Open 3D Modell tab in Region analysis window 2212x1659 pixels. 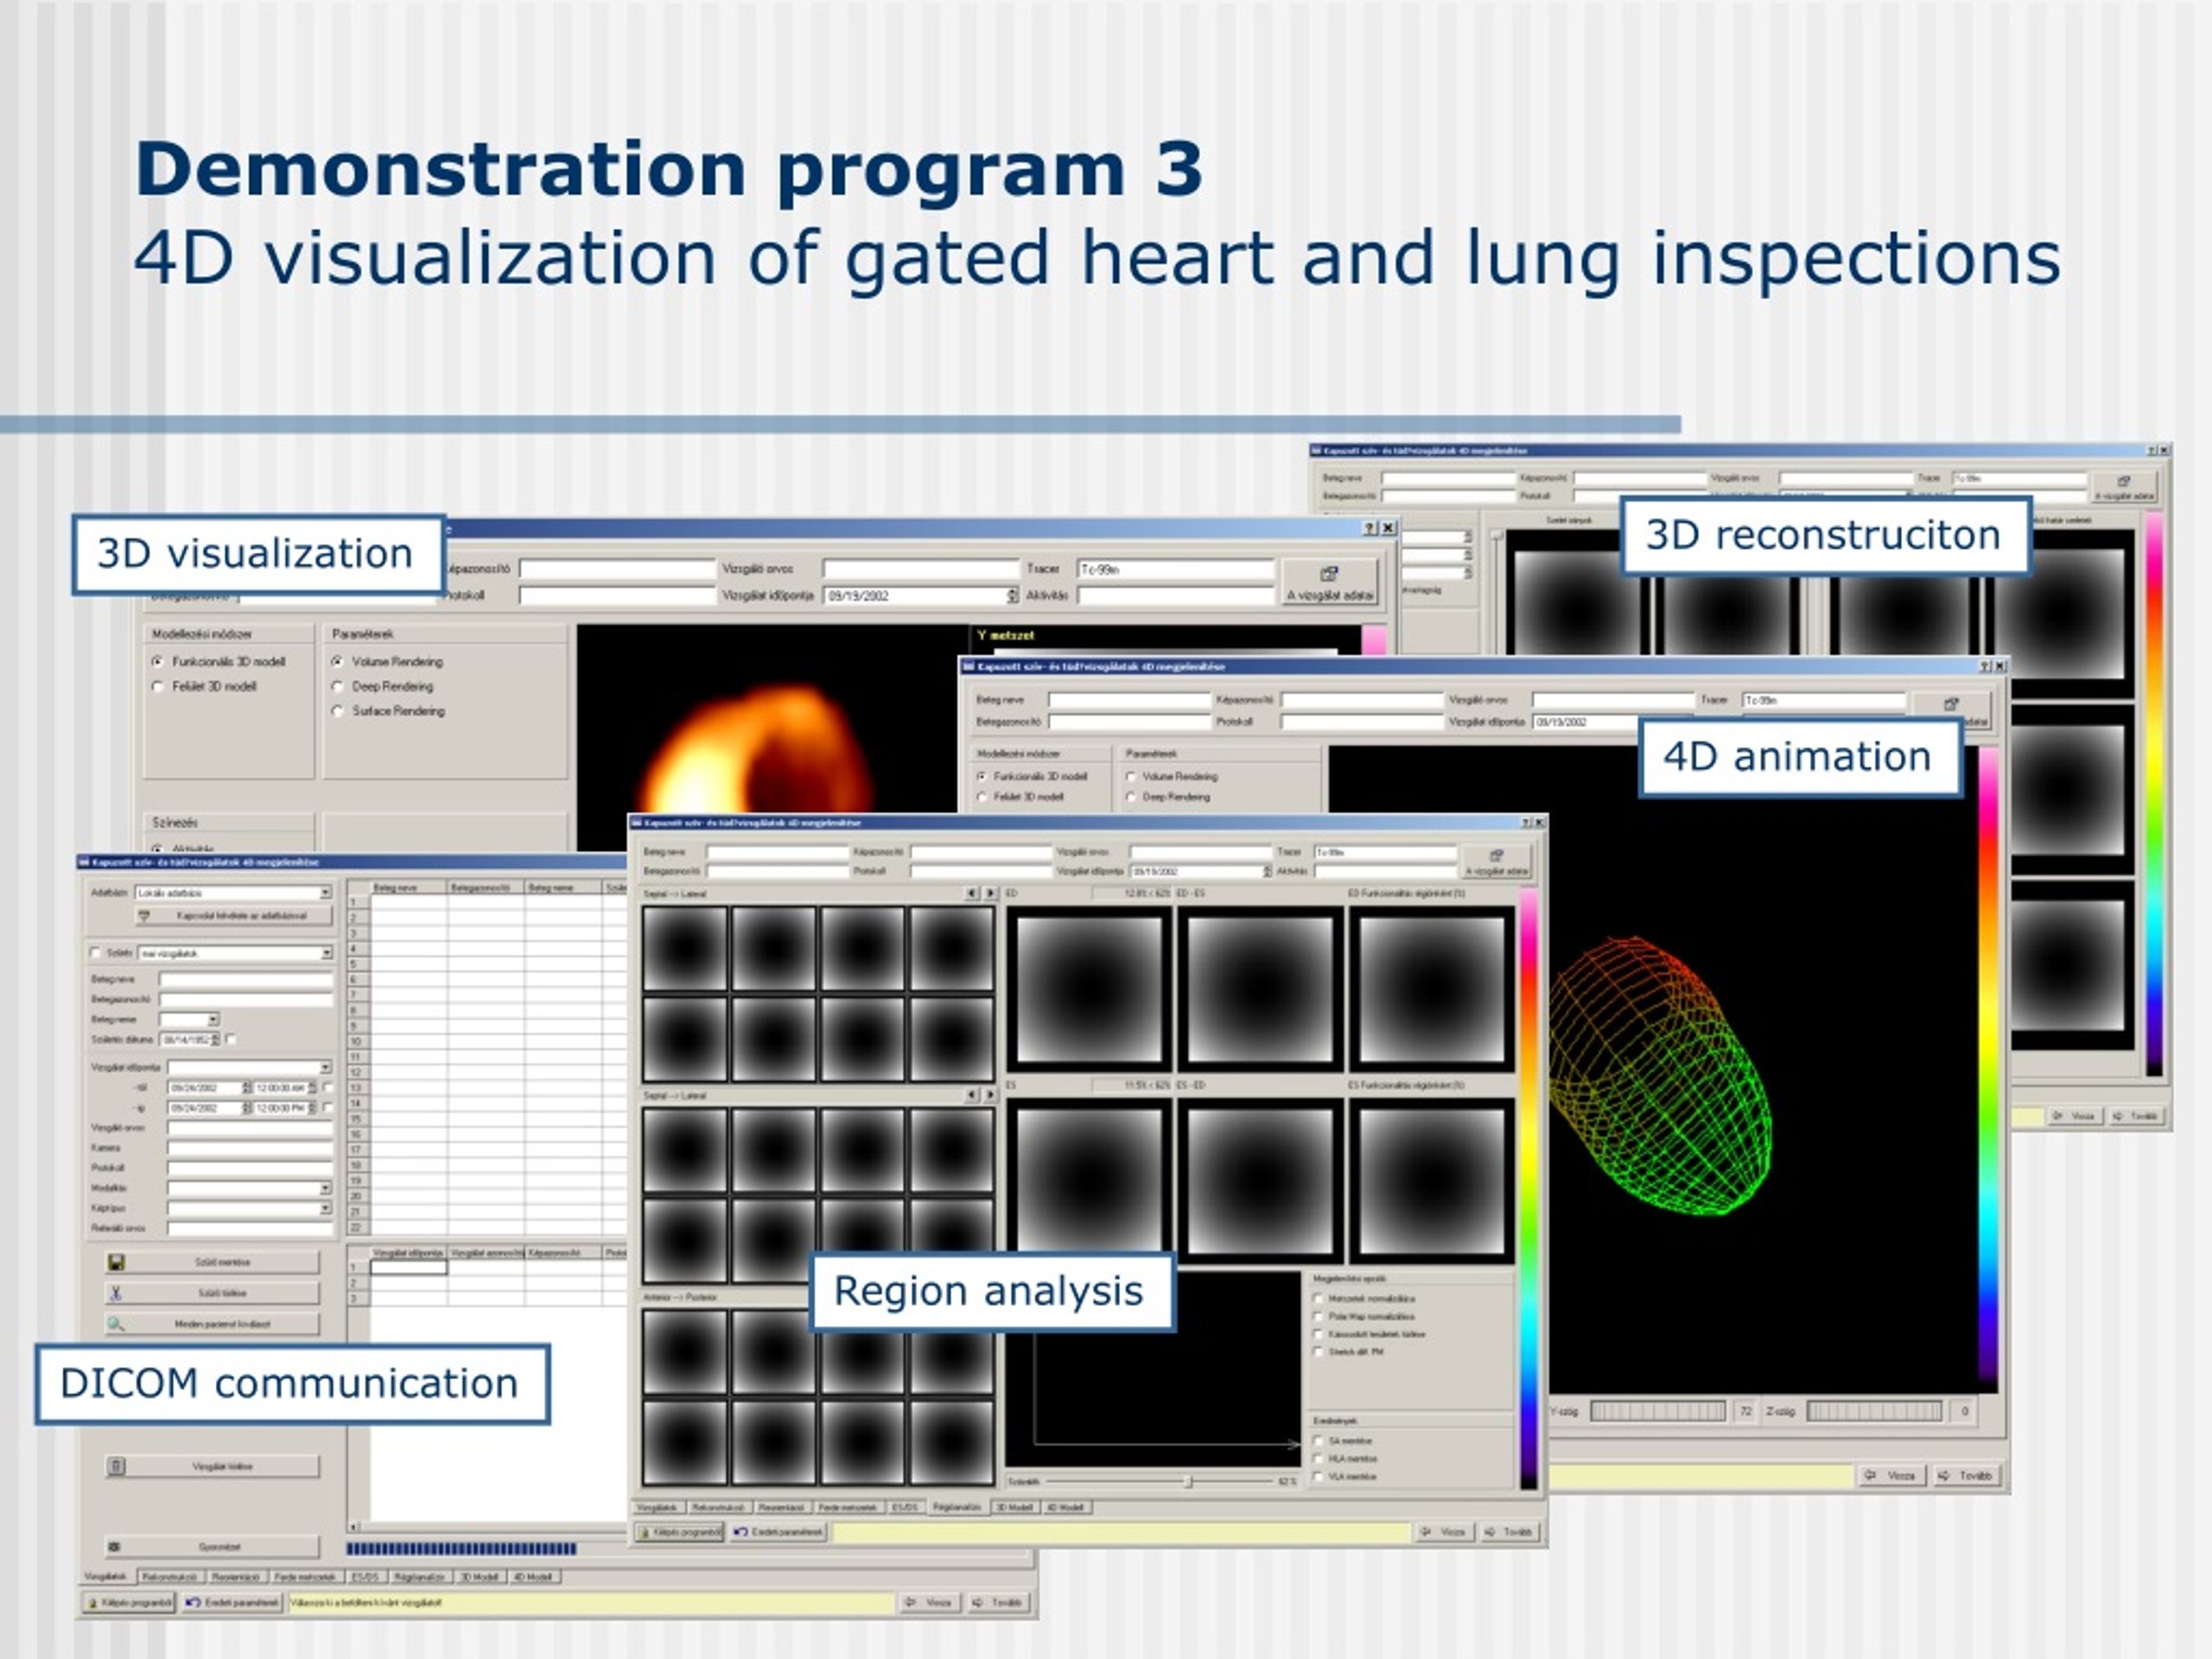tap(1014, 1507)
